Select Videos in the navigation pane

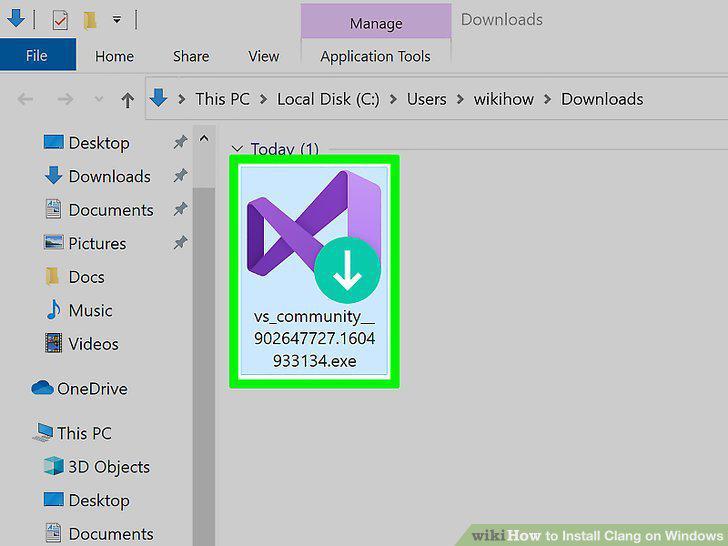point(81,344)
